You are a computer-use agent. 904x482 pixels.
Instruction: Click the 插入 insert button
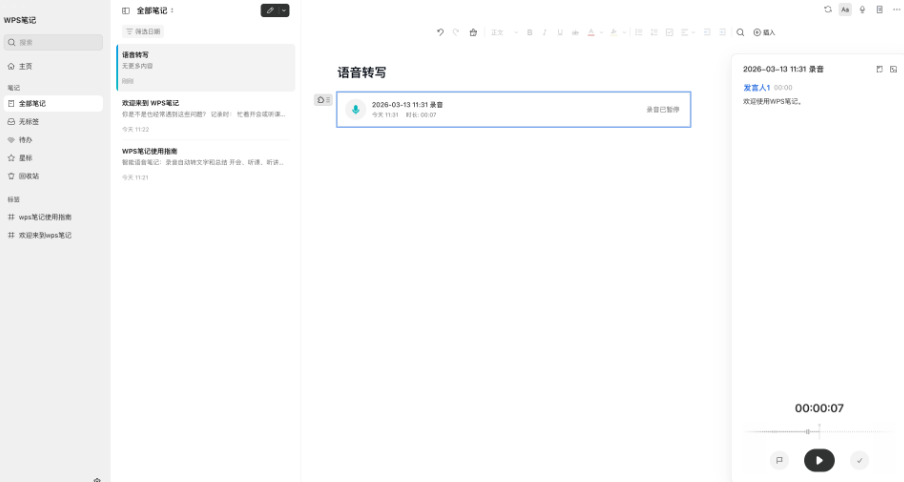764,32
